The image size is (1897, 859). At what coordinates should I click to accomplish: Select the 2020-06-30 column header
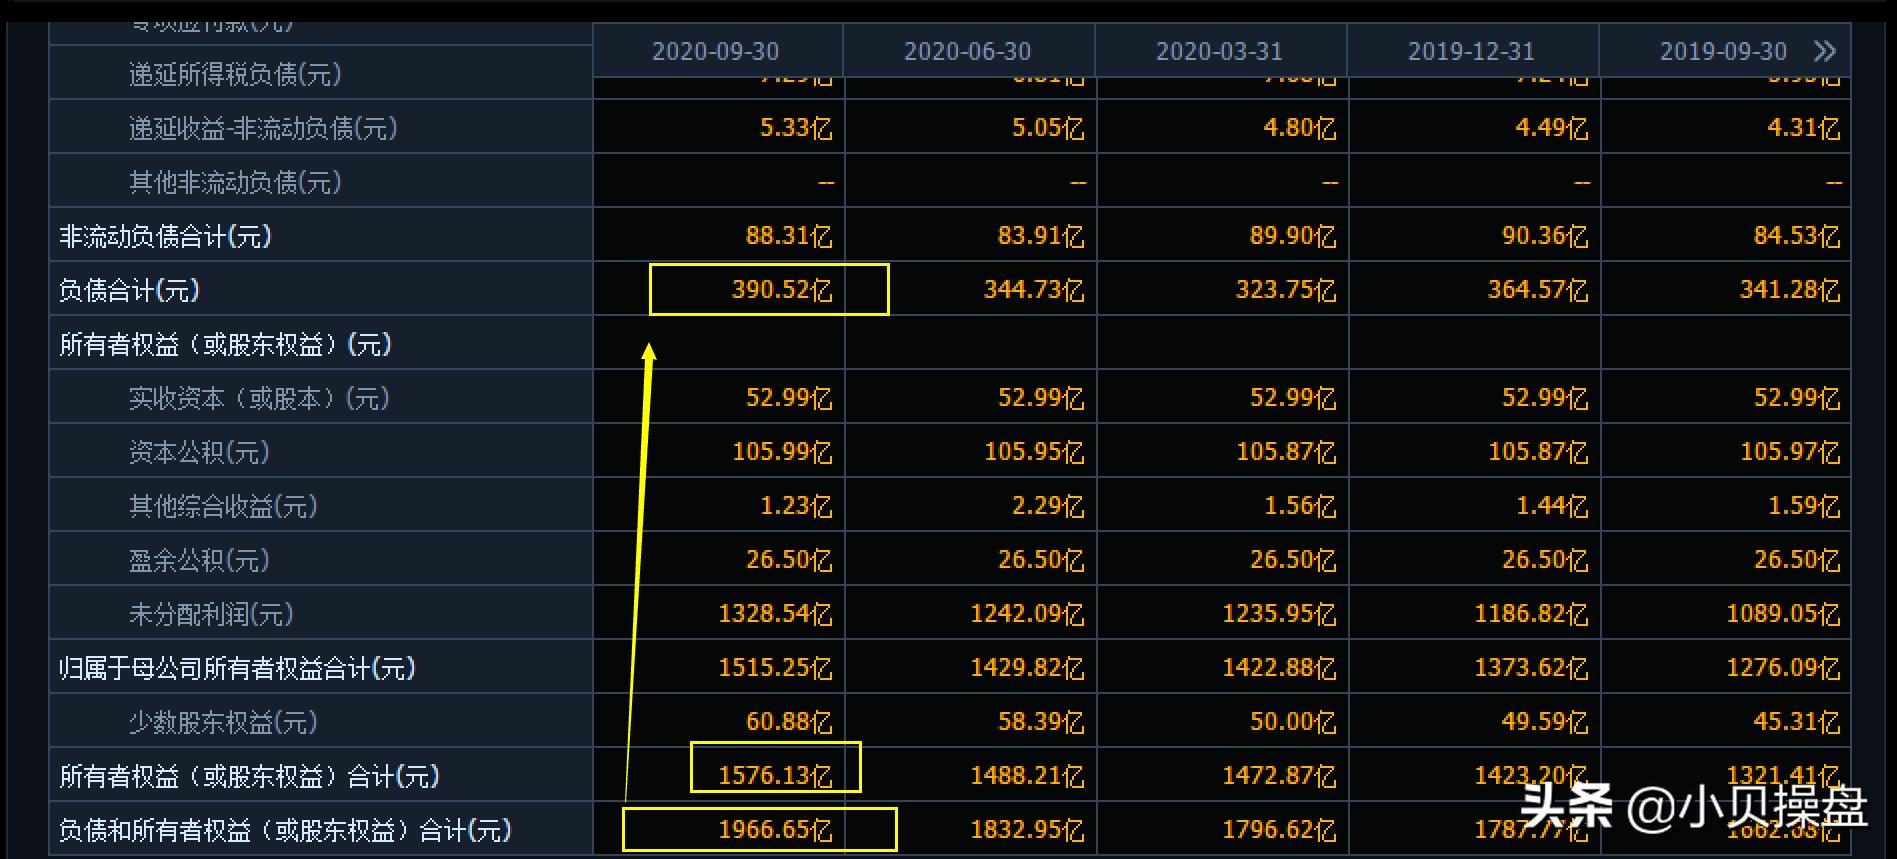click(x=967, y=51)
